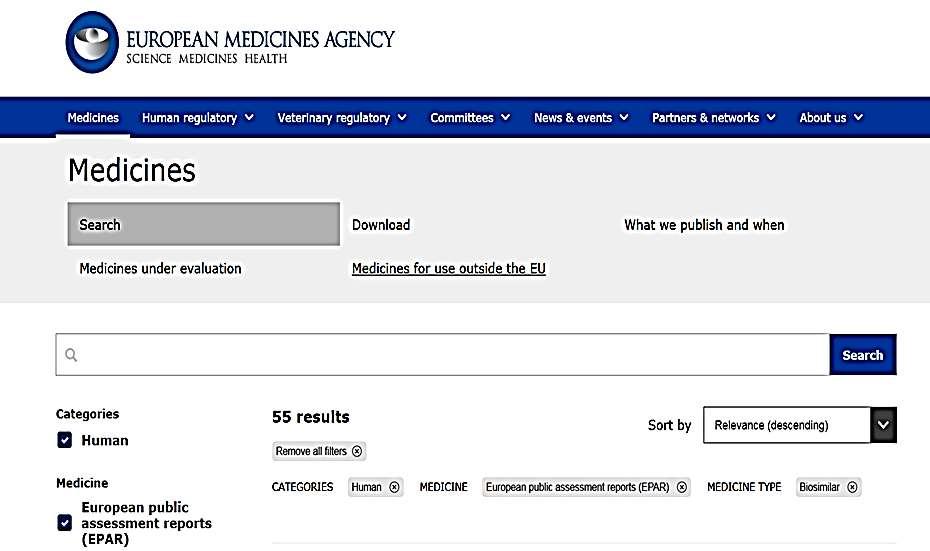This screenshot has width=930, height=551.
Task: Expand the Veterinary regulatory menu
Action: (342, 118)
